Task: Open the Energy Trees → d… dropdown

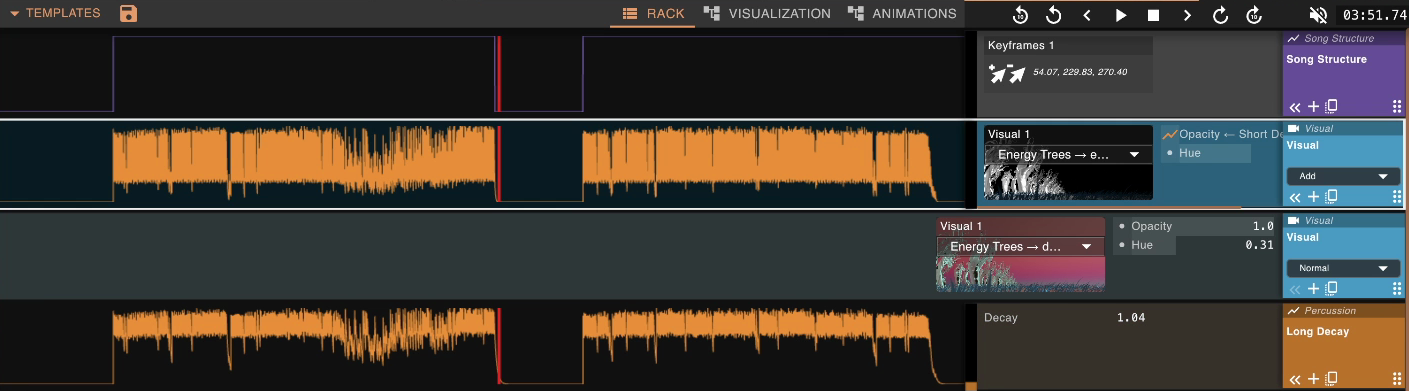Action: tap(1020, 247)
